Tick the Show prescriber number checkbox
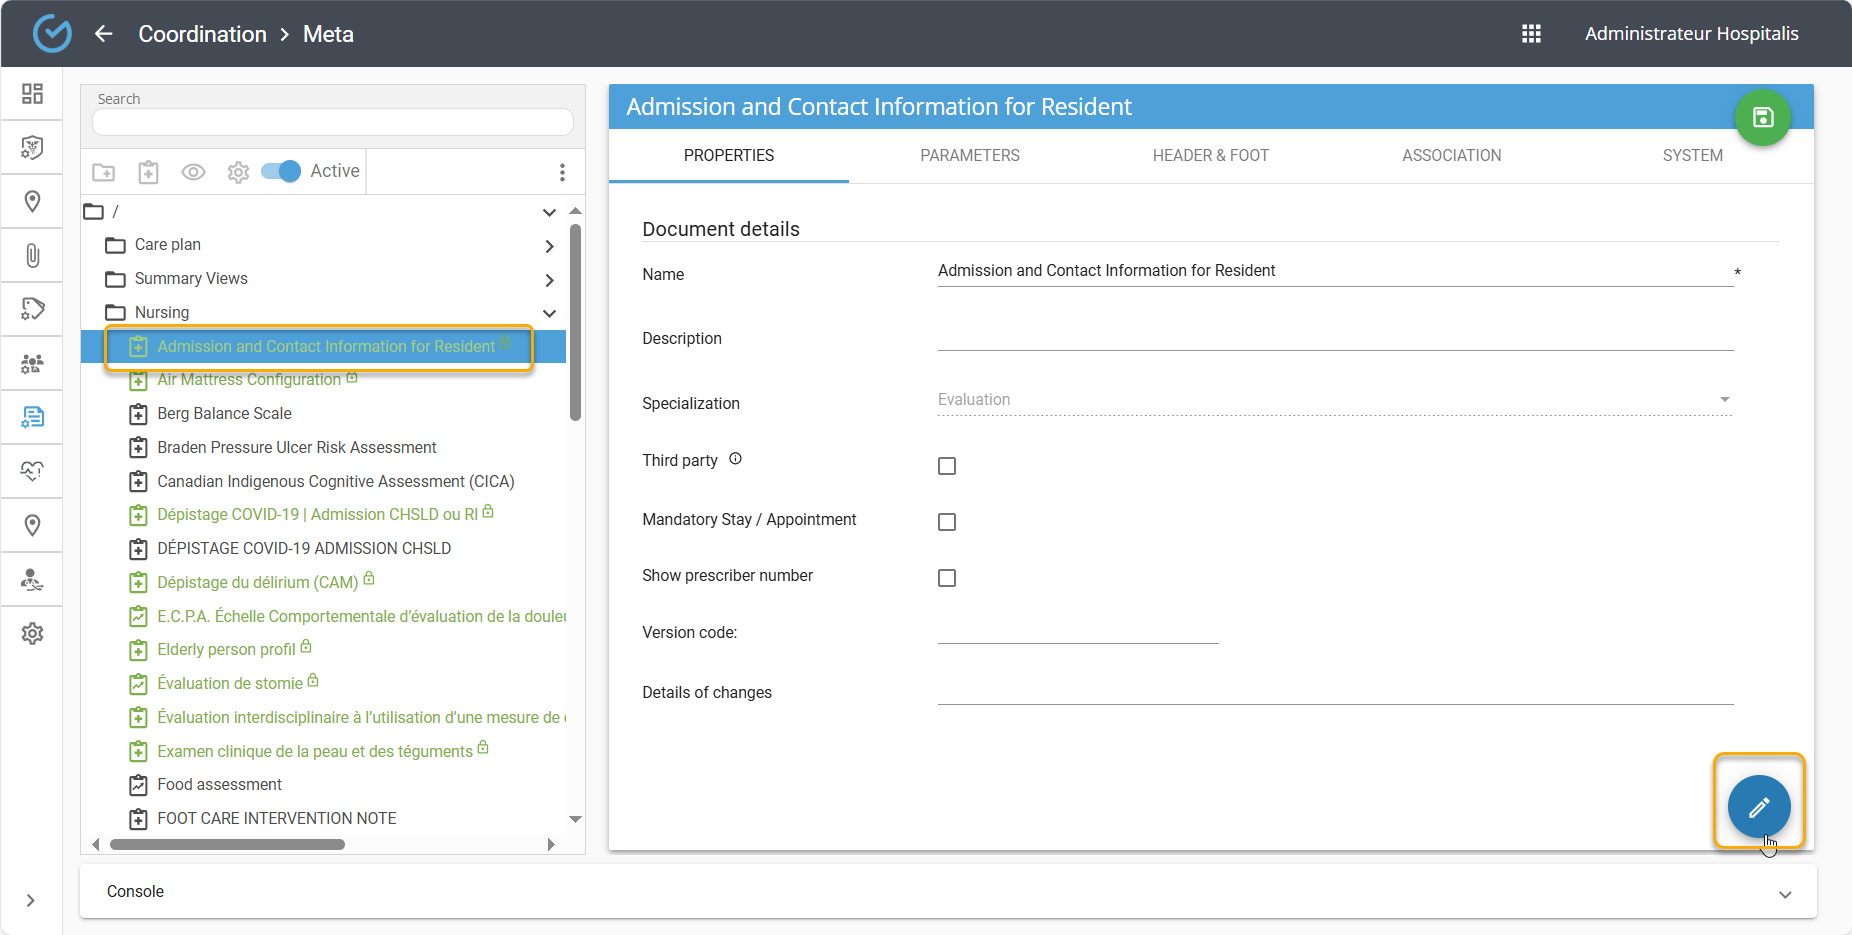Viewport: 1852px width, 935px height. 947,578
